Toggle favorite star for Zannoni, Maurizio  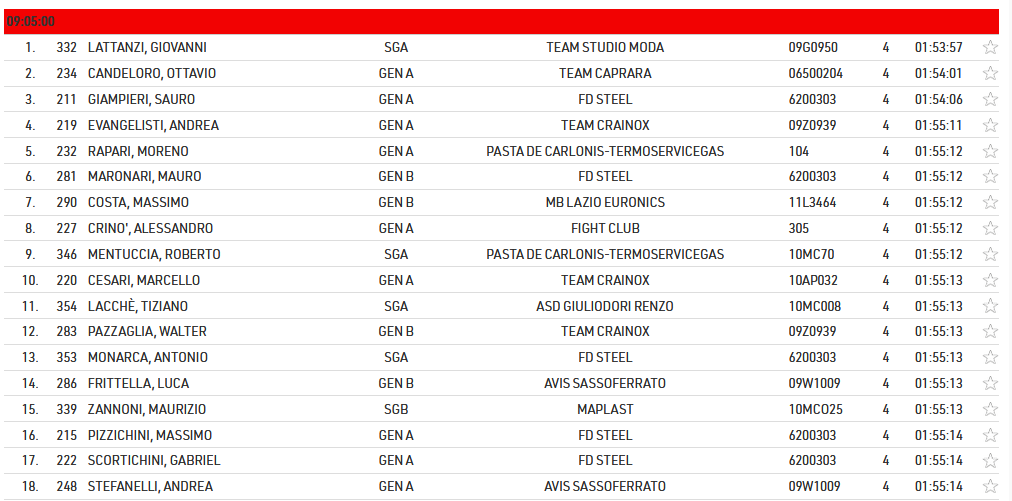pos(990,409)
